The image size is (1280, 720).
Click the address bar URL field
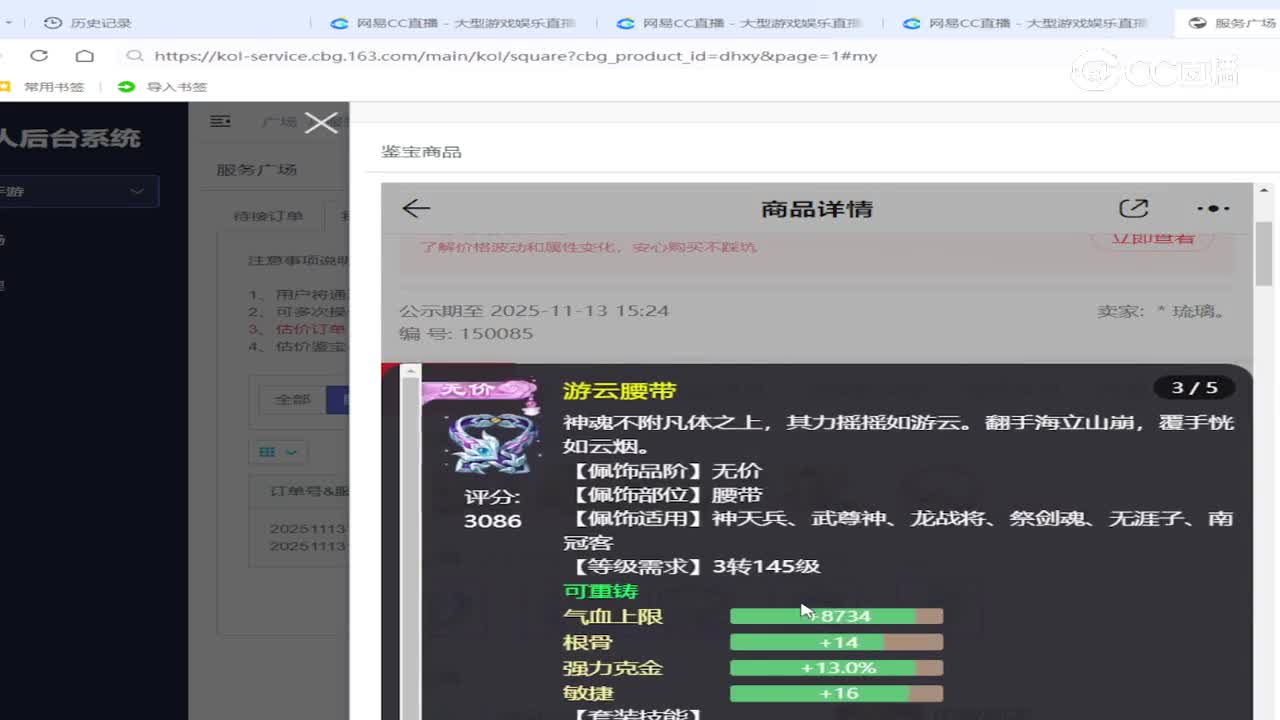point(515,56)
